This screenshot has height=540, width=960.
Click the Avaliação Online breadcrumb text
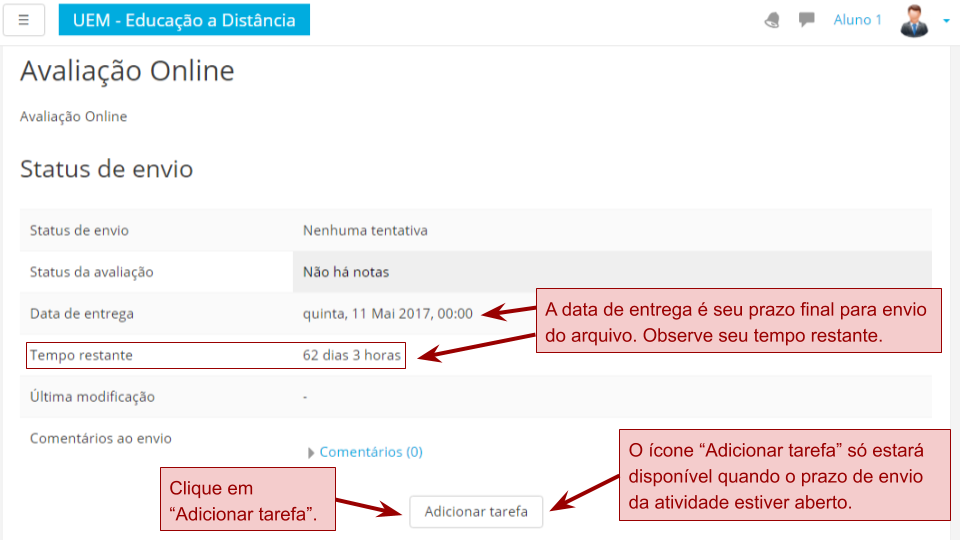74,116
